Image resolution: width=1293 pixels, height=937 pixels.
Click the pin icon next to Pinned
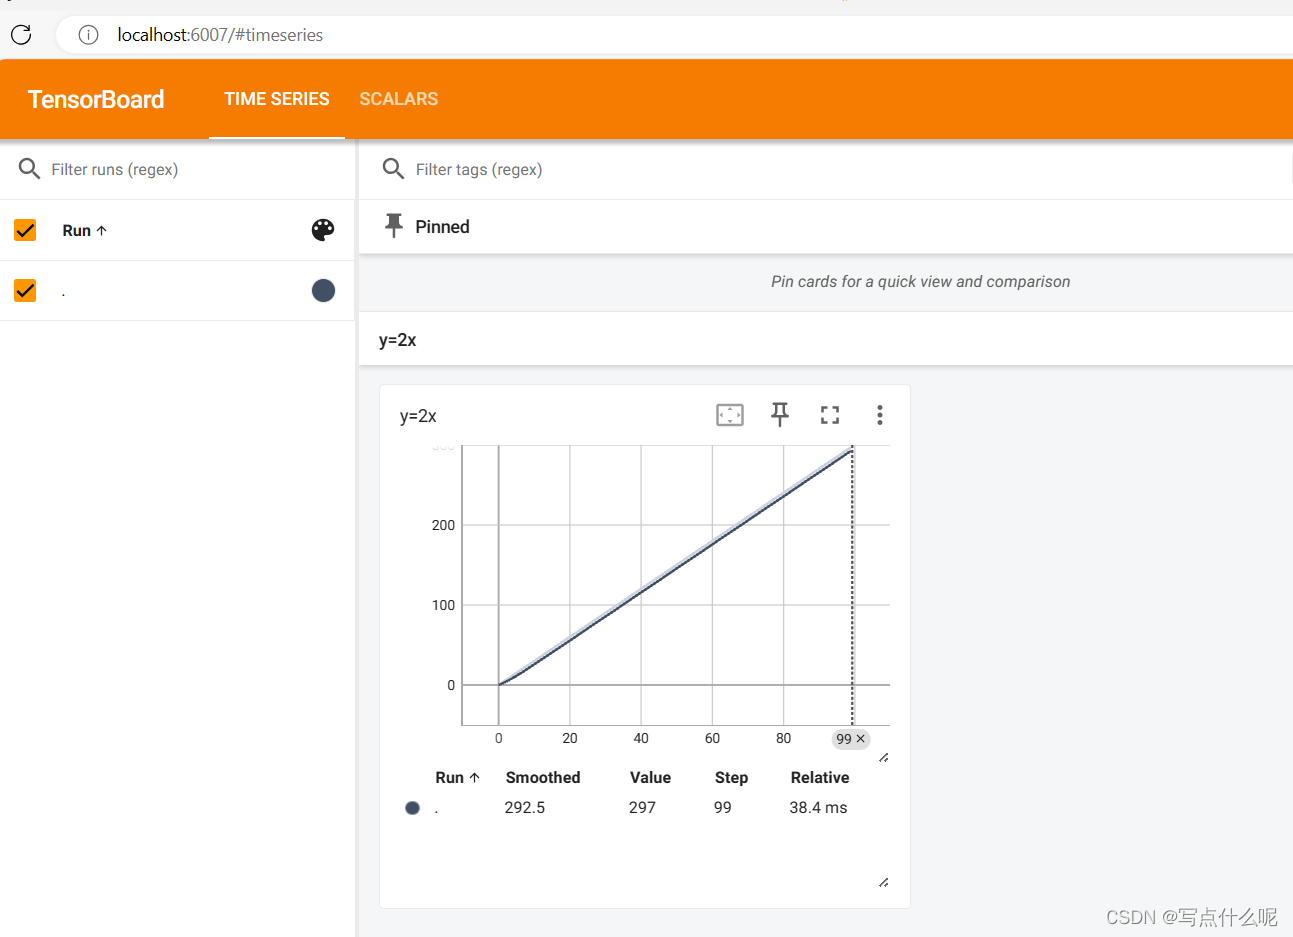(x=394, y=226)
